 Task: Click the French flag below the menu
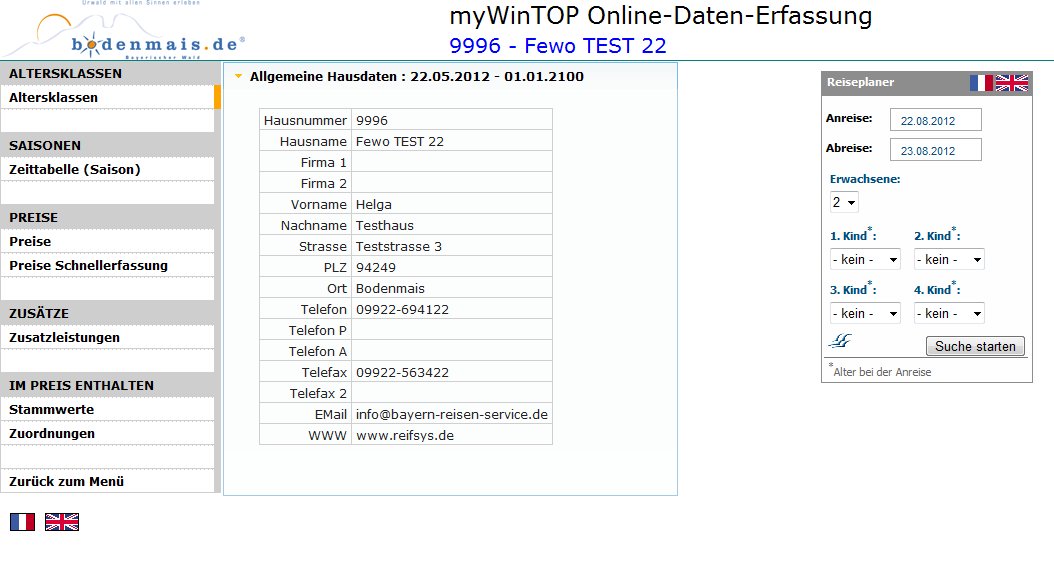[x=22, y=522]
